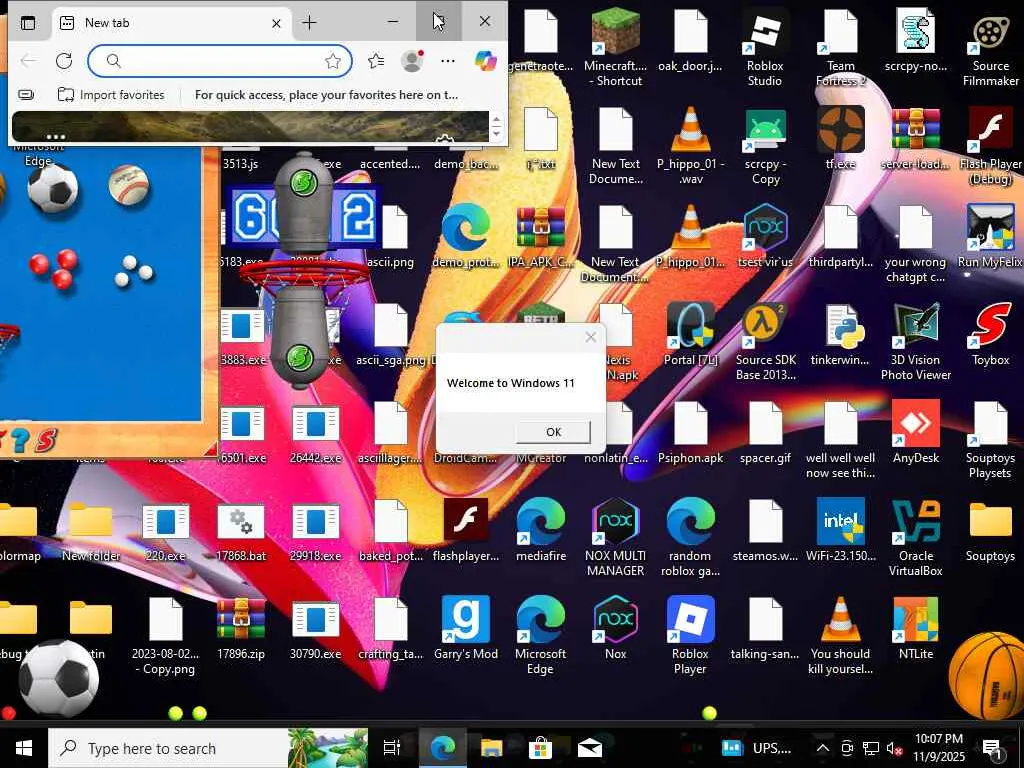Open Edge Settings and more menu

448,61
